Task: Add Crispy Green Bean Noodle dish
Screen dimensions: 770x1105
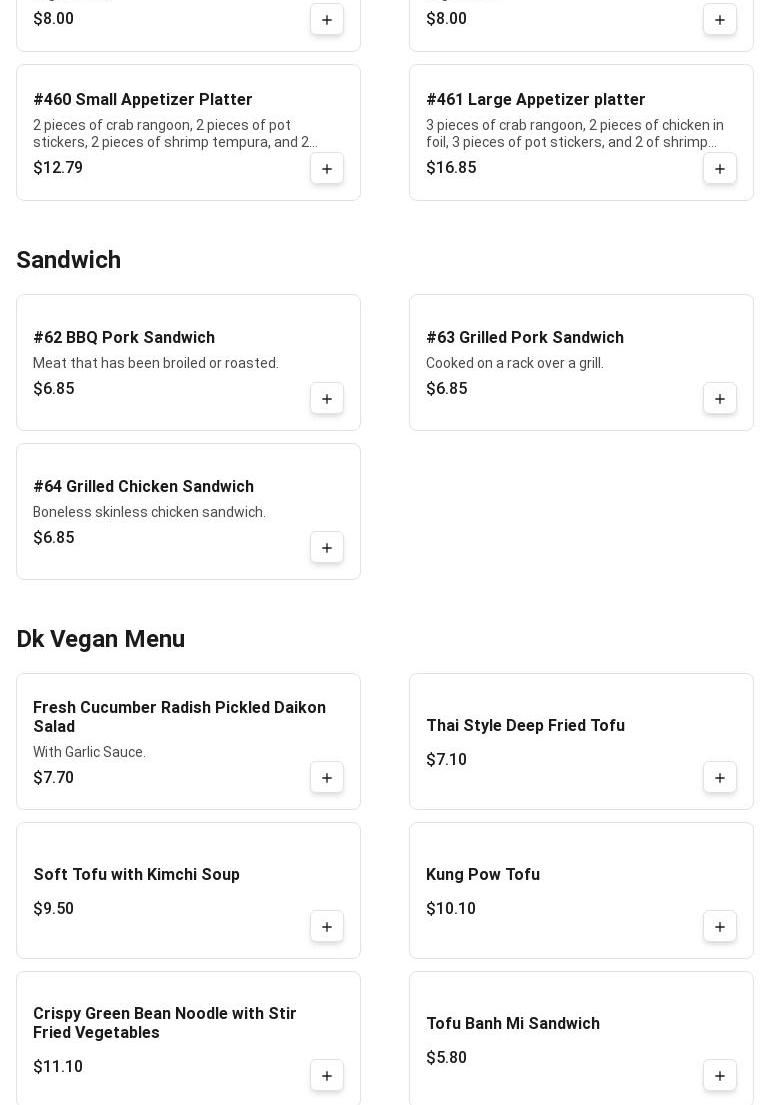Action: [327, 1075]
